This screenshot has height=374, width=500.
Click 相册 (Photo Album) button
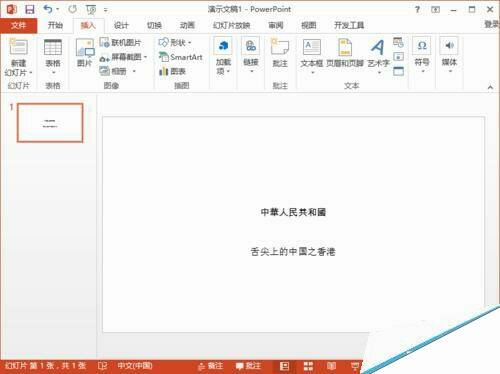point(114,71)
